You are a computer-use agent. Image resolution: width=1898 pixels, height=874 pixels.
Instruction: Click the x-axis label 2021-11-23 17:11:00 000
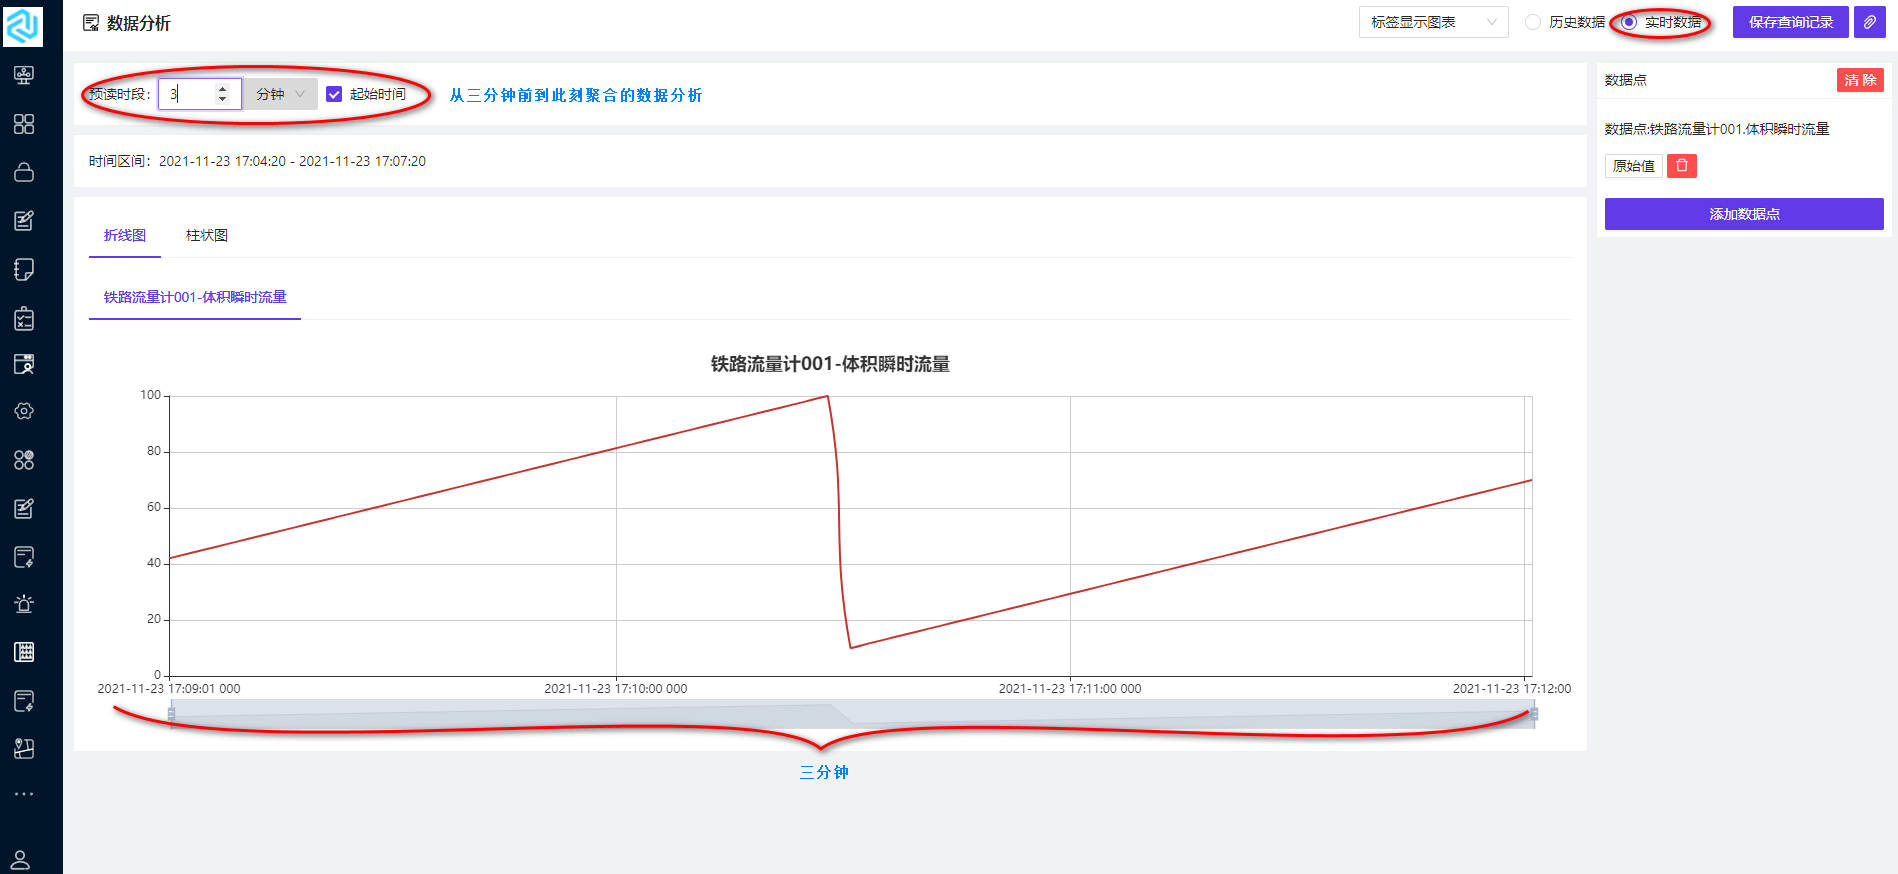pos(1070,688)
